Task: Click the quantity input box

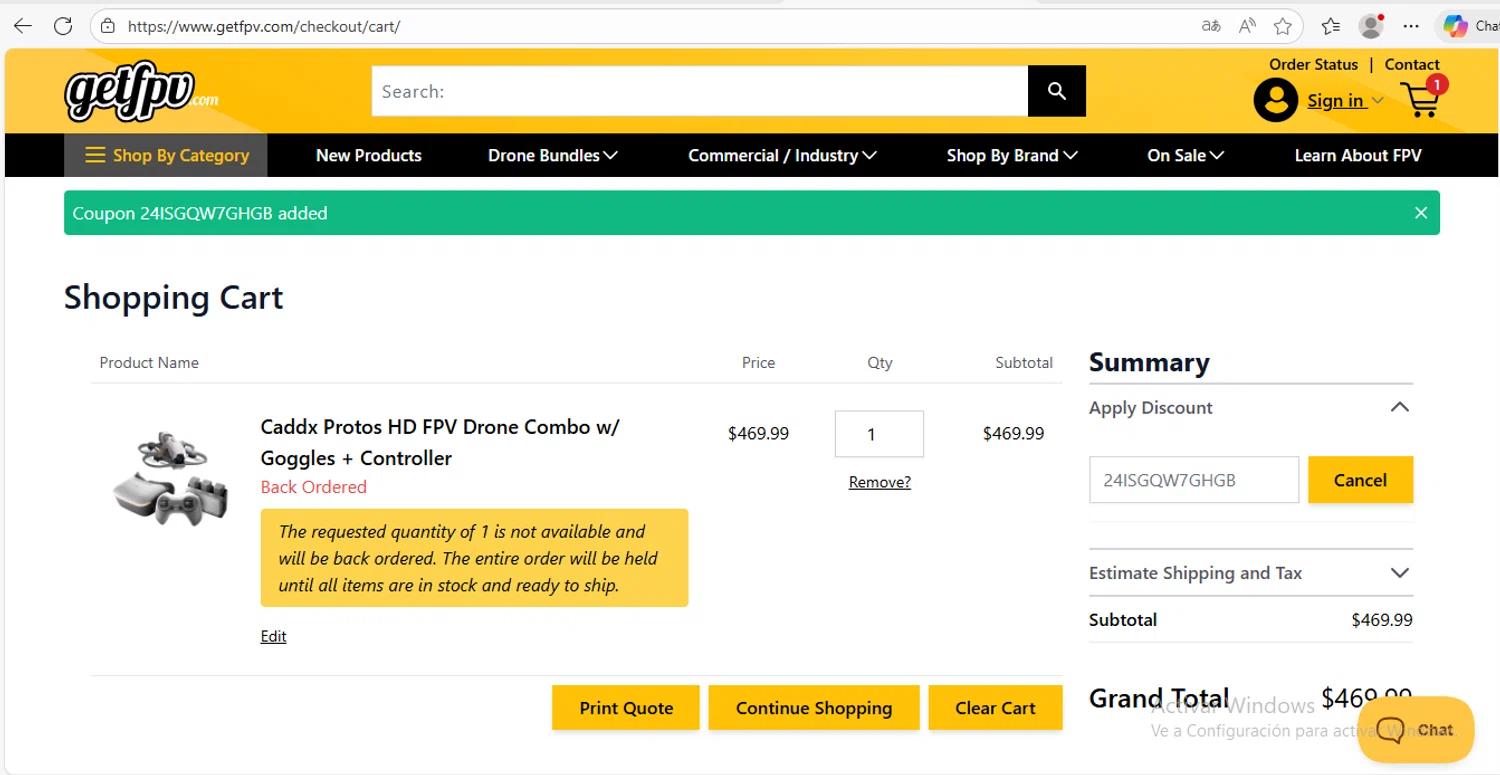Action: pyautogui.click(x=879, y=434)
